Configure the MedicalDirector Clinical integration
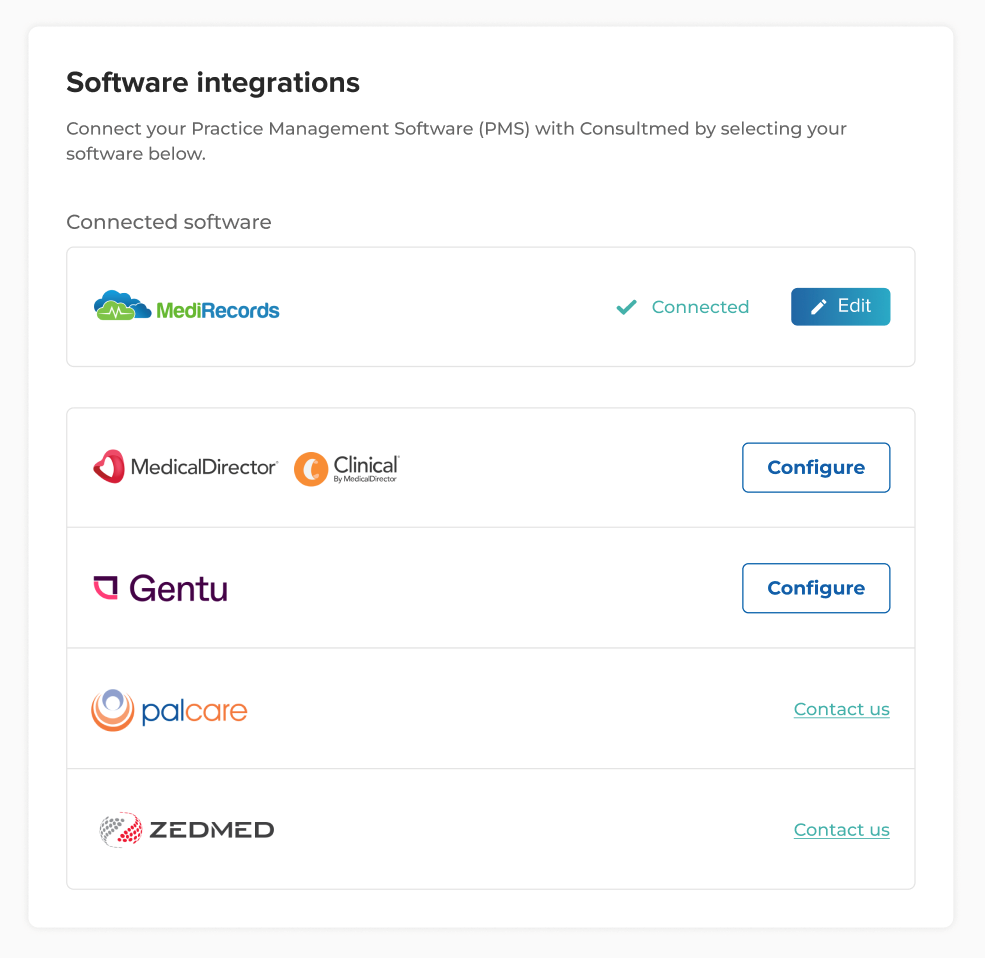 tap(816, 467)
